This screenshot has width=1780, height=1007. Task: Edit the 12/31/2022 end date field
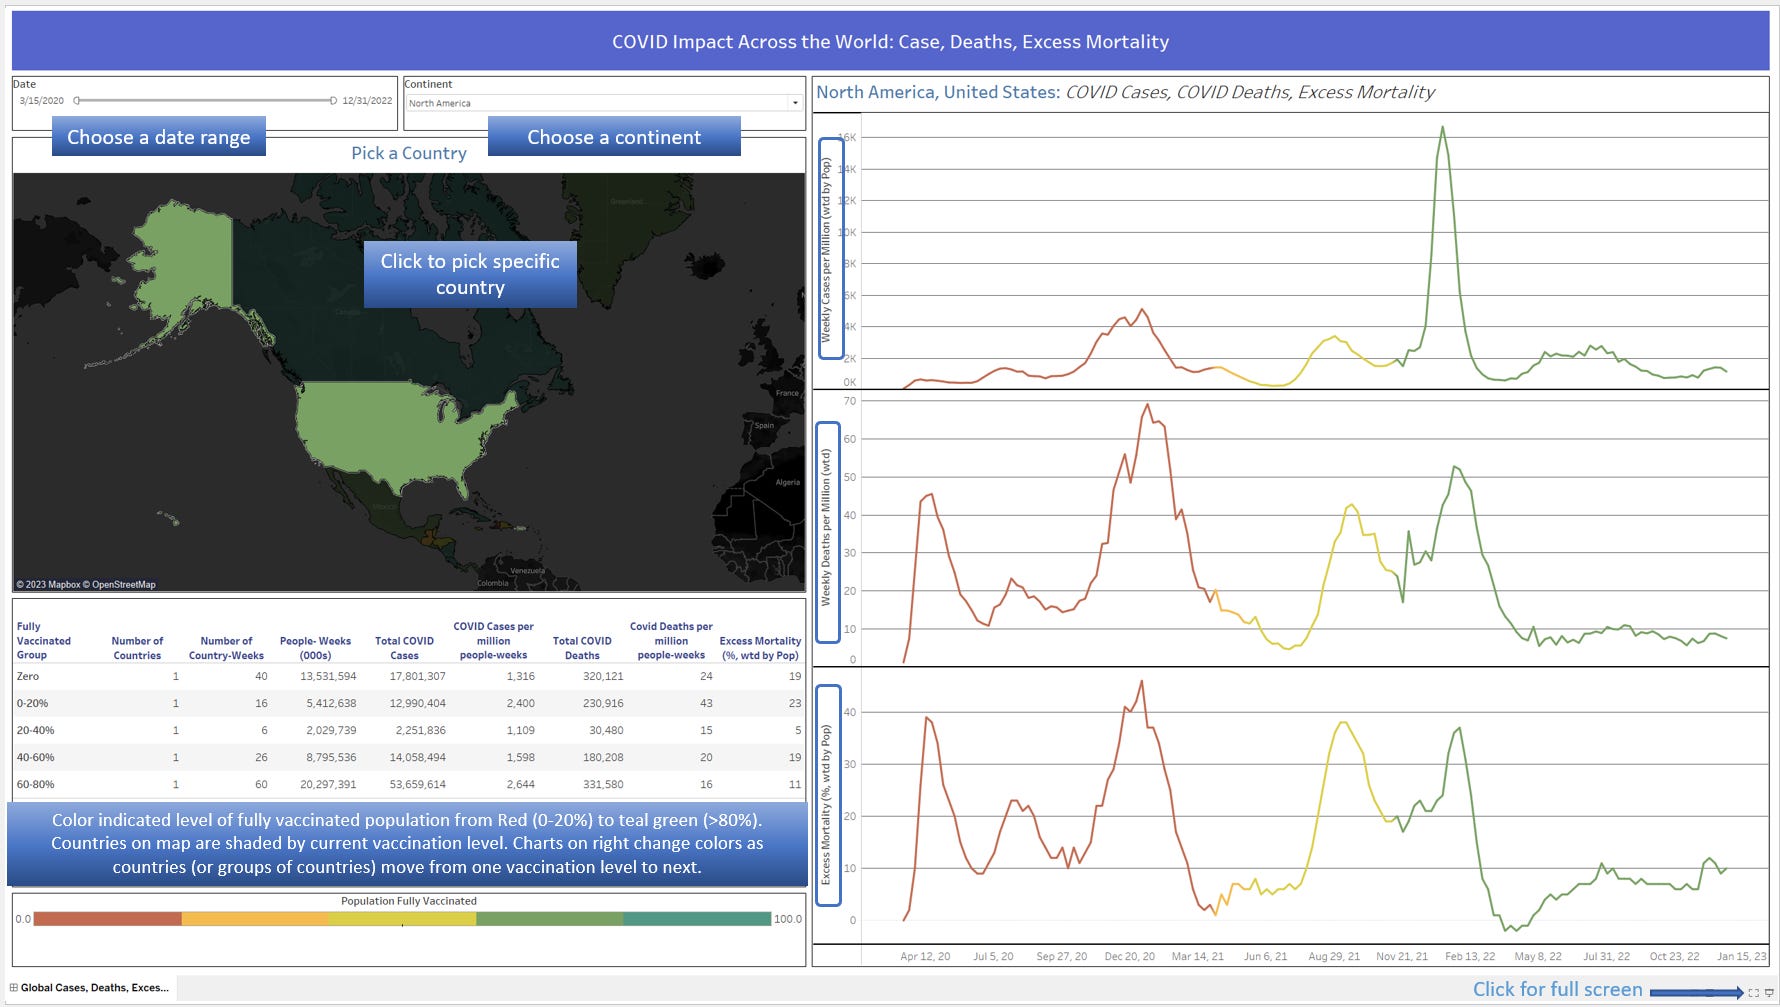(x=367, y=100)
